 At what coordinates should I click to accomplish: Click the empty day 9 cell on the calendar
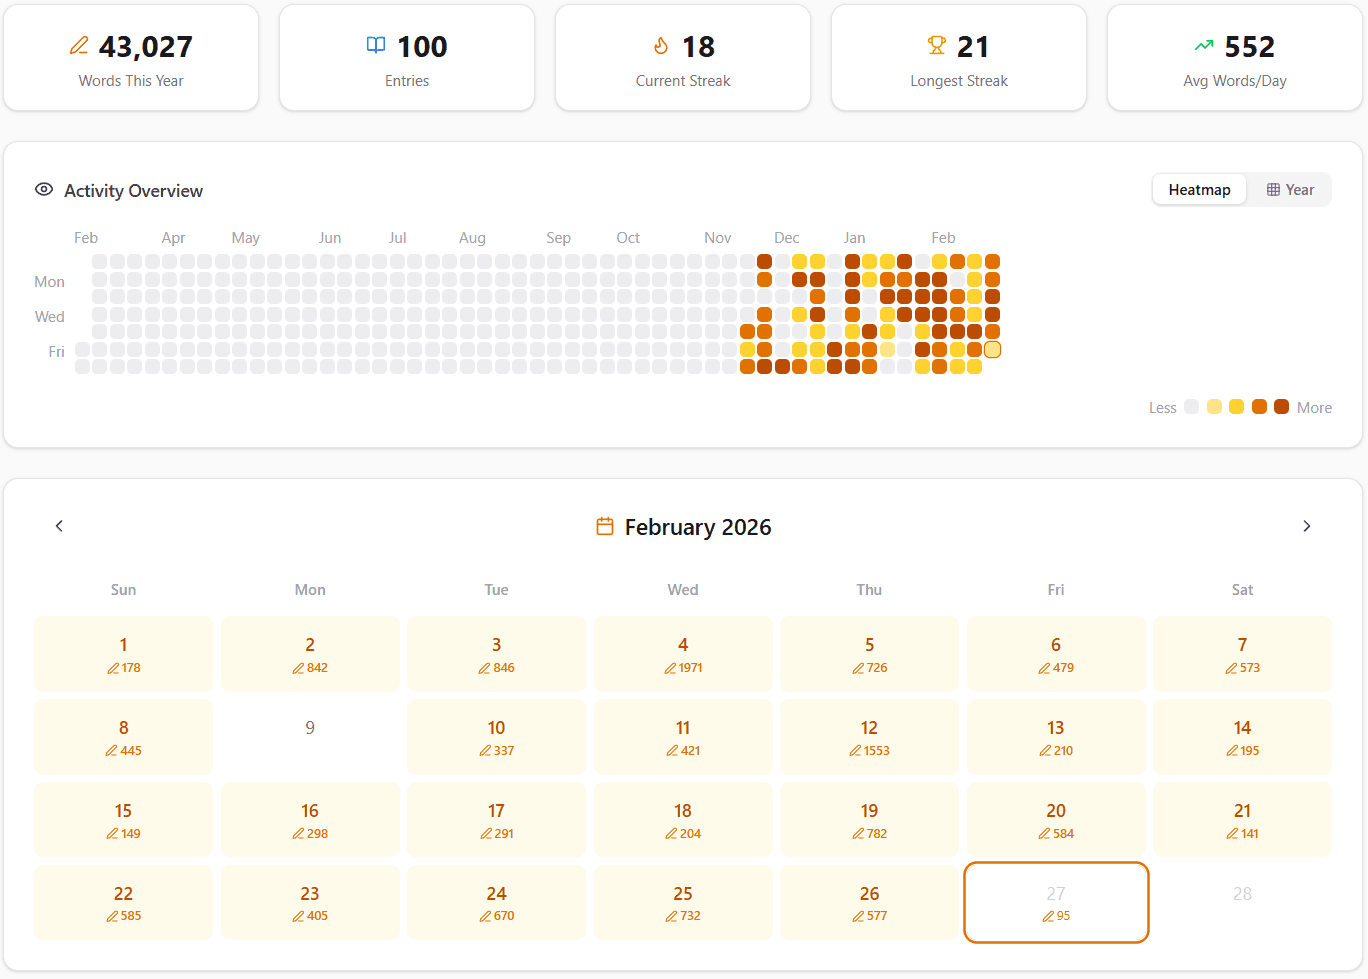[x=310, y=737]
